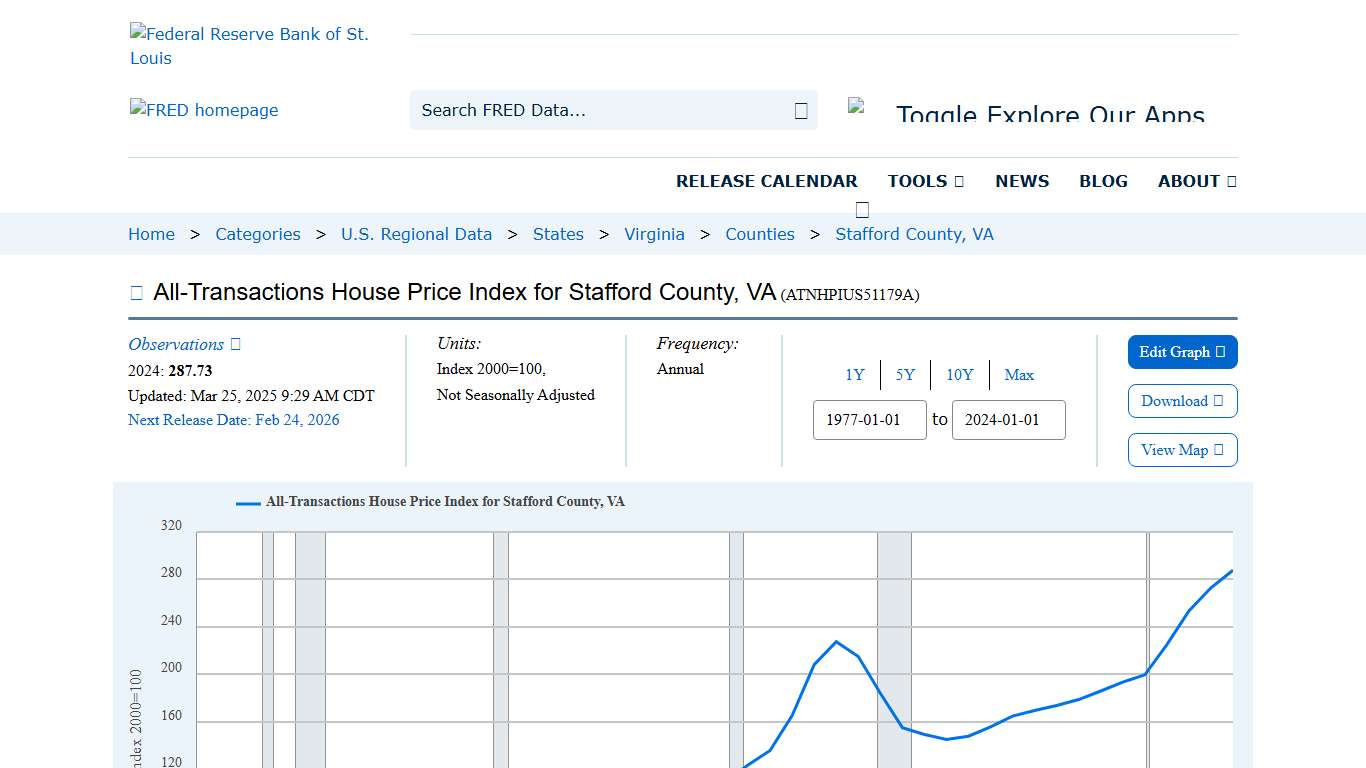Click the search magnifier icon in the search bar

(x=799, y=110)
